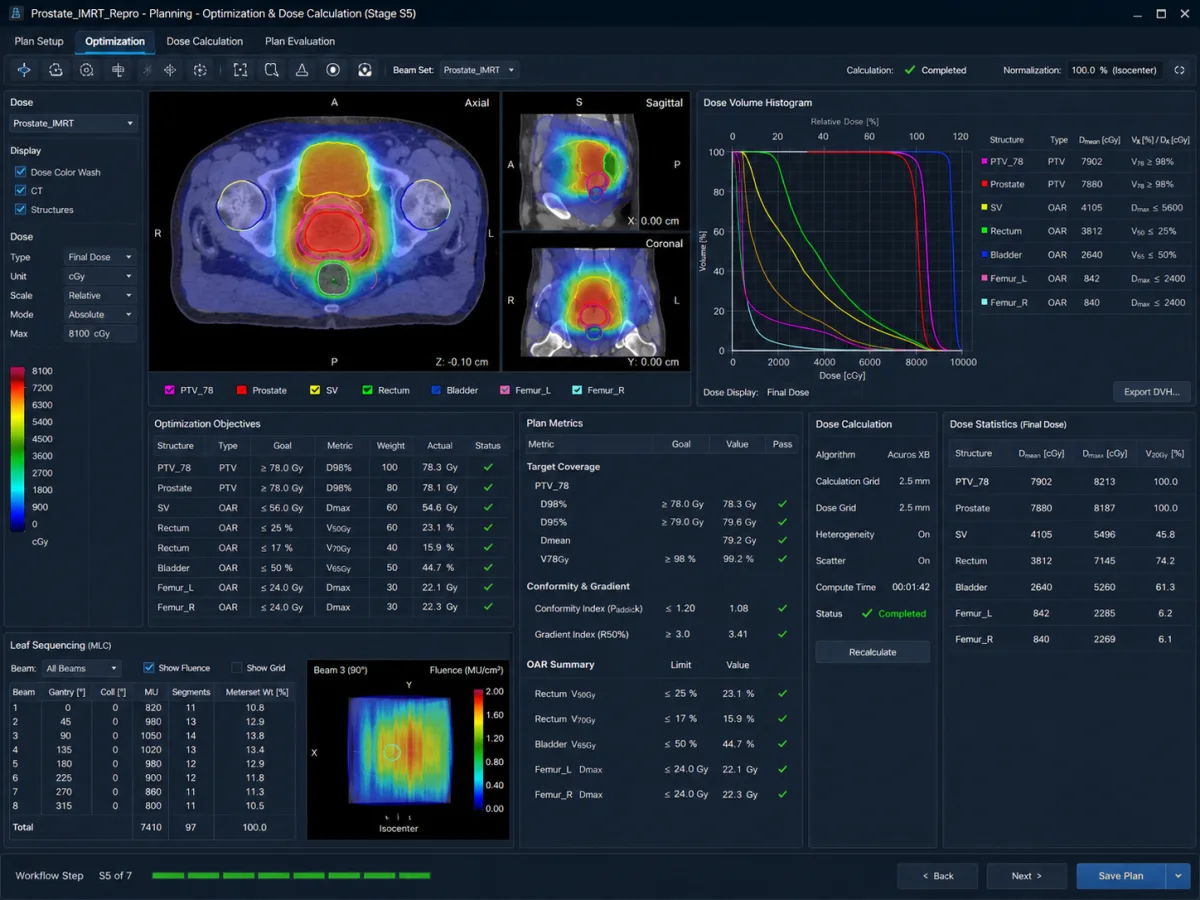
Task: Open the All Beams beam selector dropdown
Action: pos(81,668)
